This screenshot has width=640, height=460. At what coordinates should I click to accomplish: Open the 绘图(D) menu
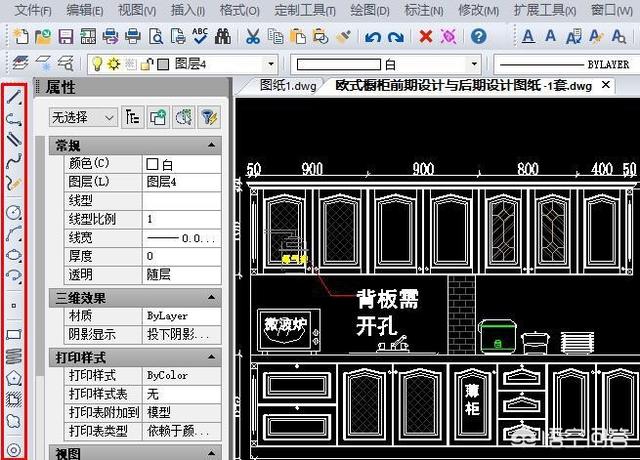370,10
